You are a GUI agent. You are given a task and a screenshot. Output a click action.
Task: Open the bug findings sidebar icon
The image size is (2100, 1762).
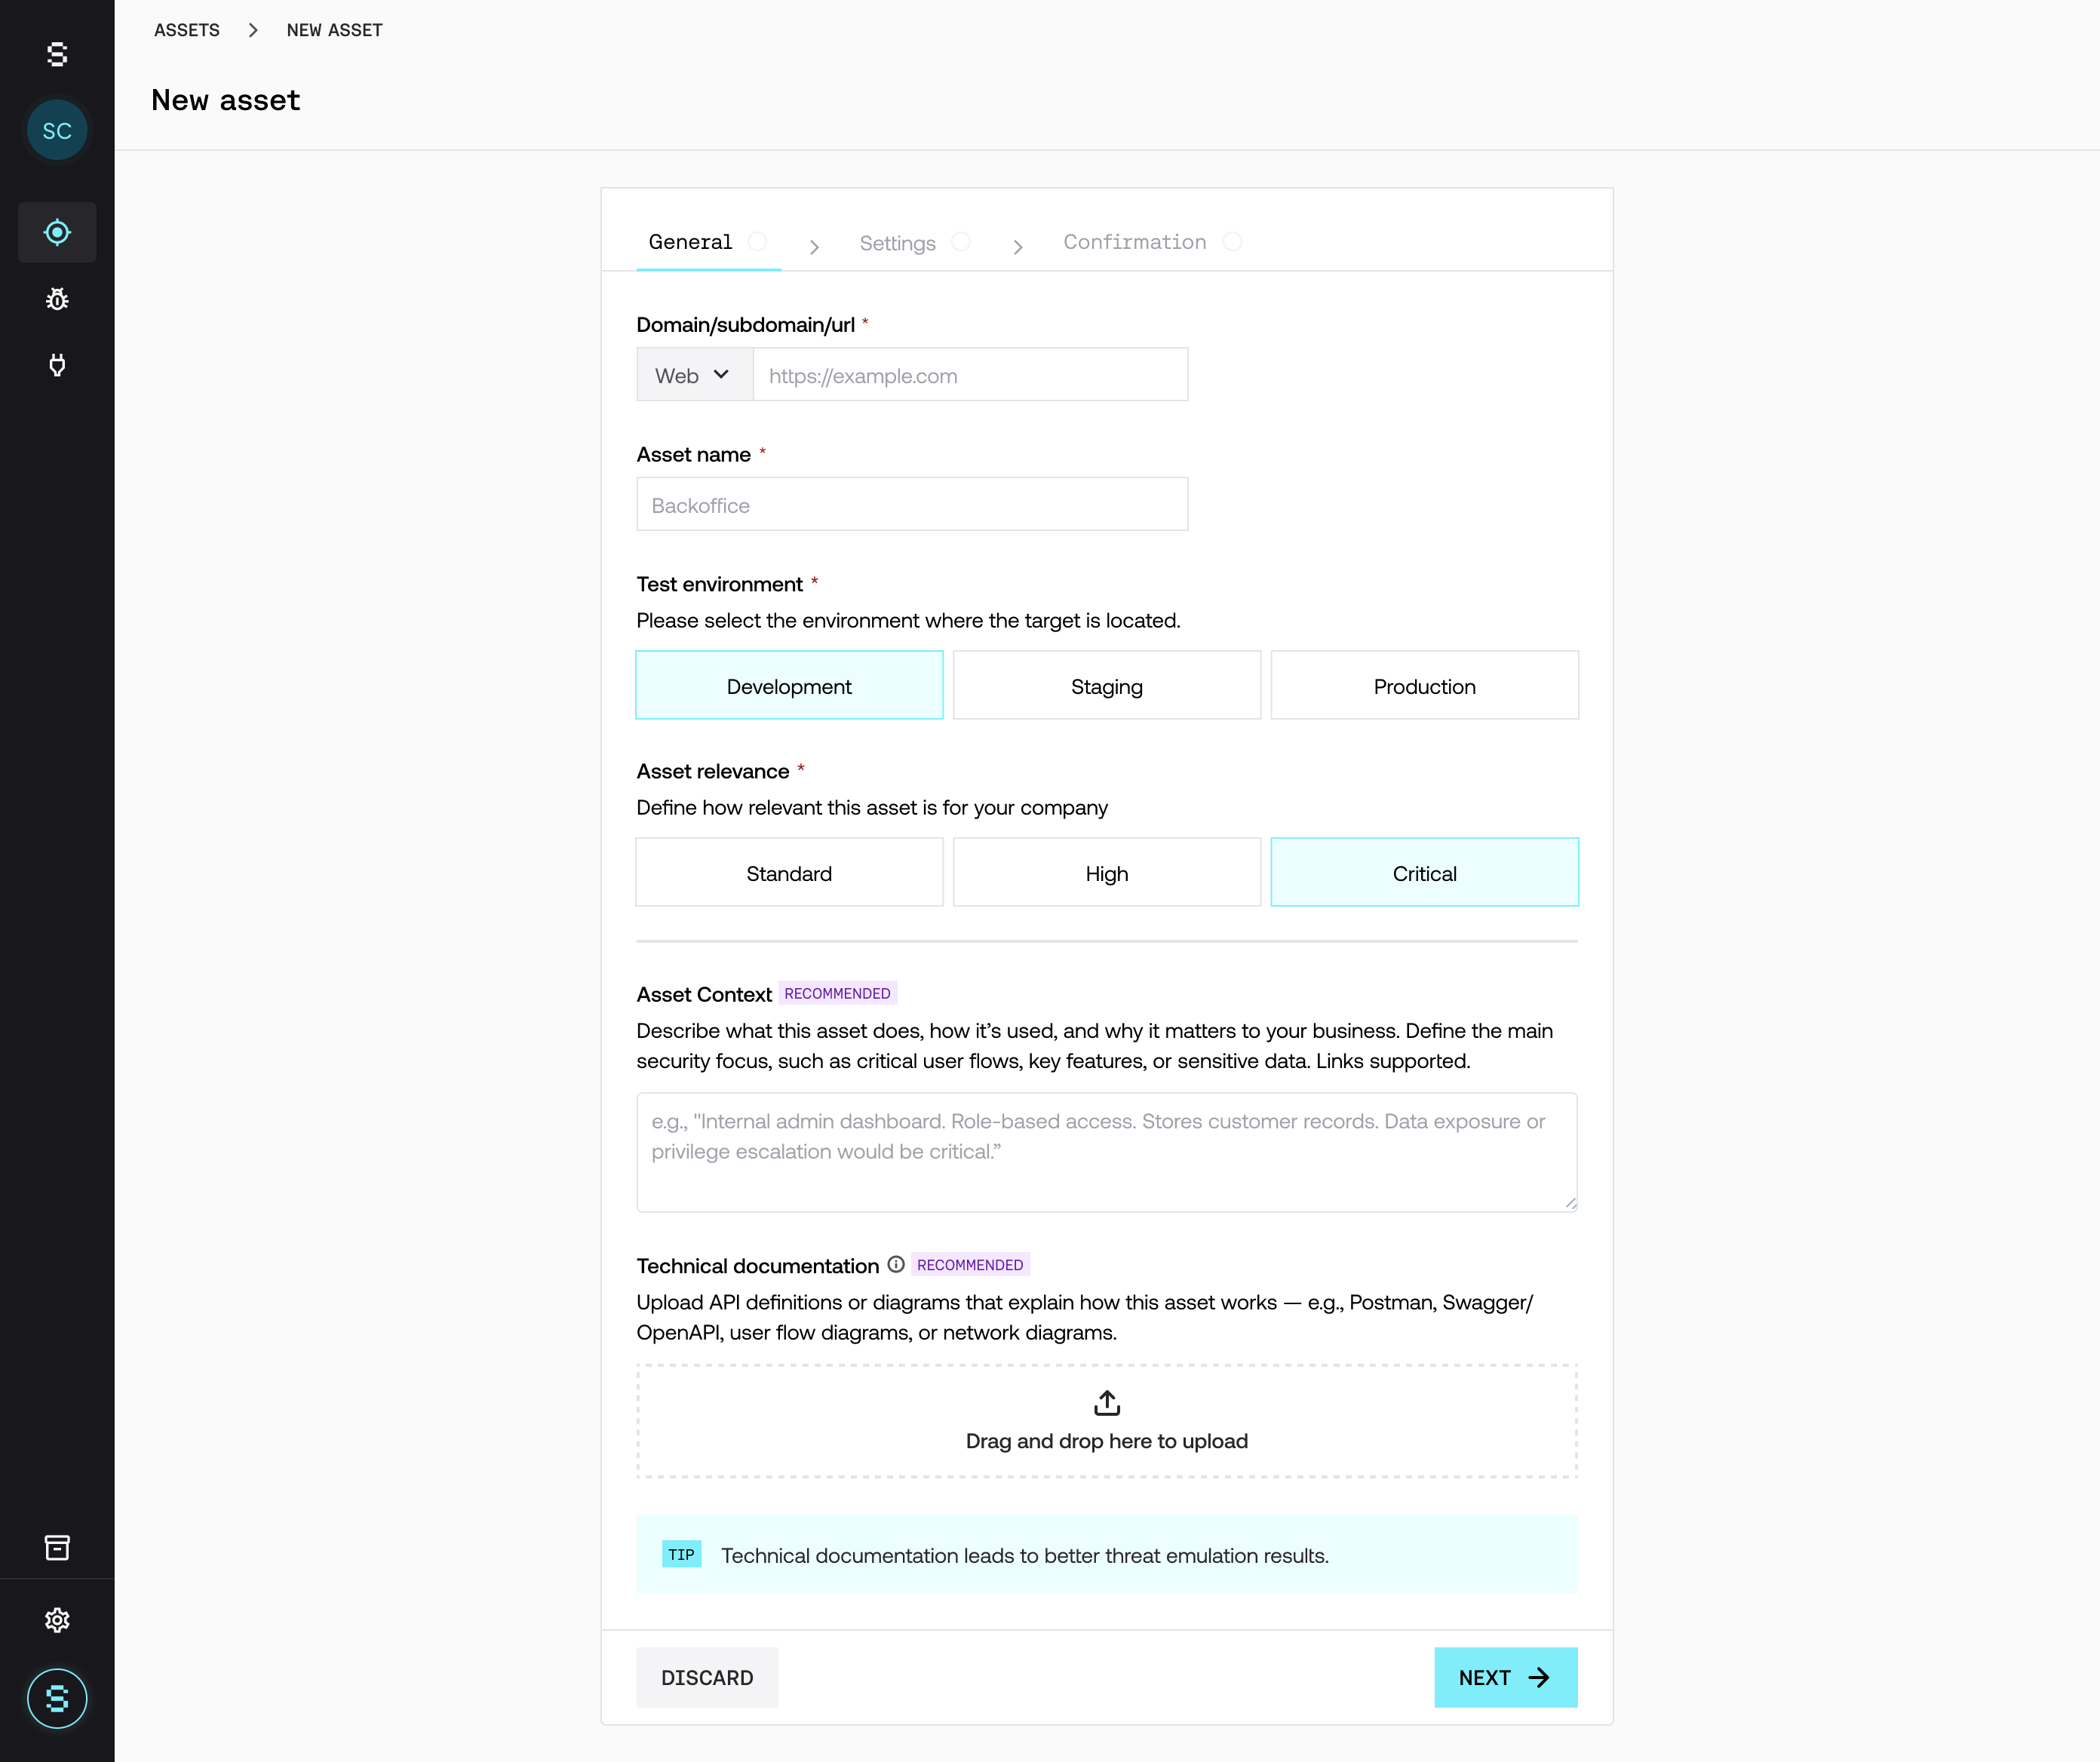[57, 299]
